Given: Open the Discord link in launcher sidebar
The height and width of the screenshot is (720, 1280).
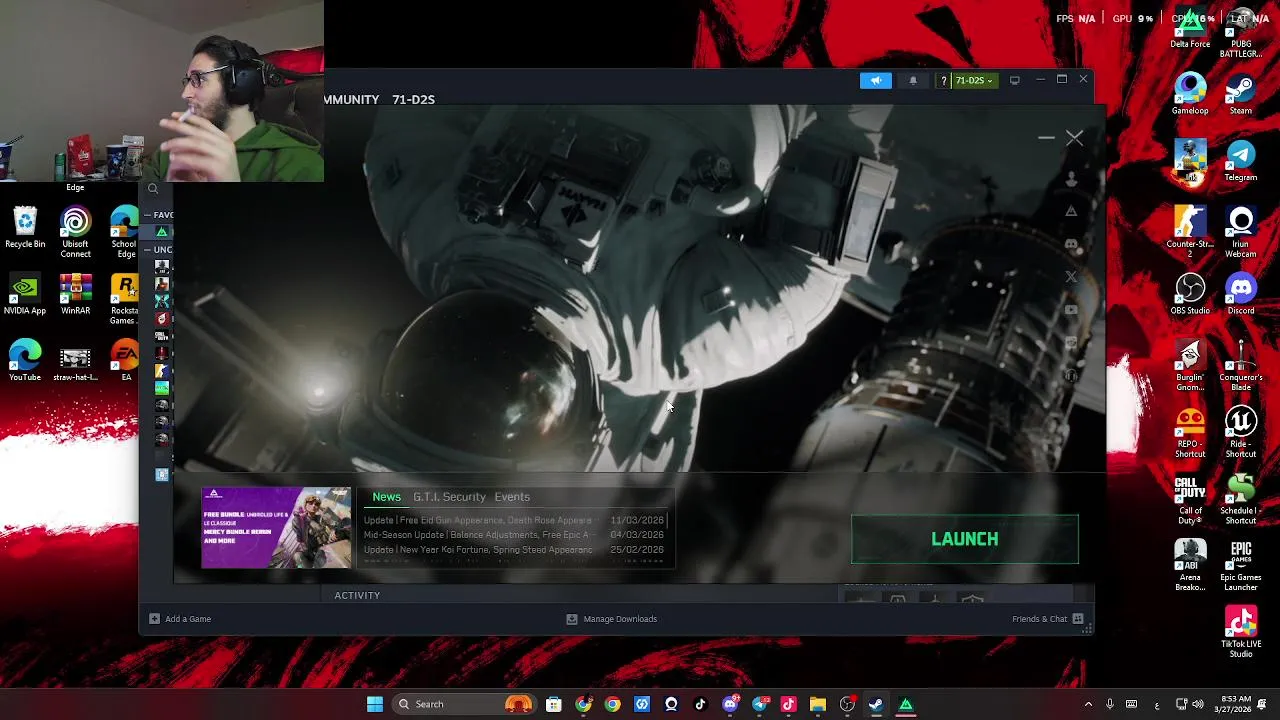Looking at the screenshot, I should (1071, 244).
